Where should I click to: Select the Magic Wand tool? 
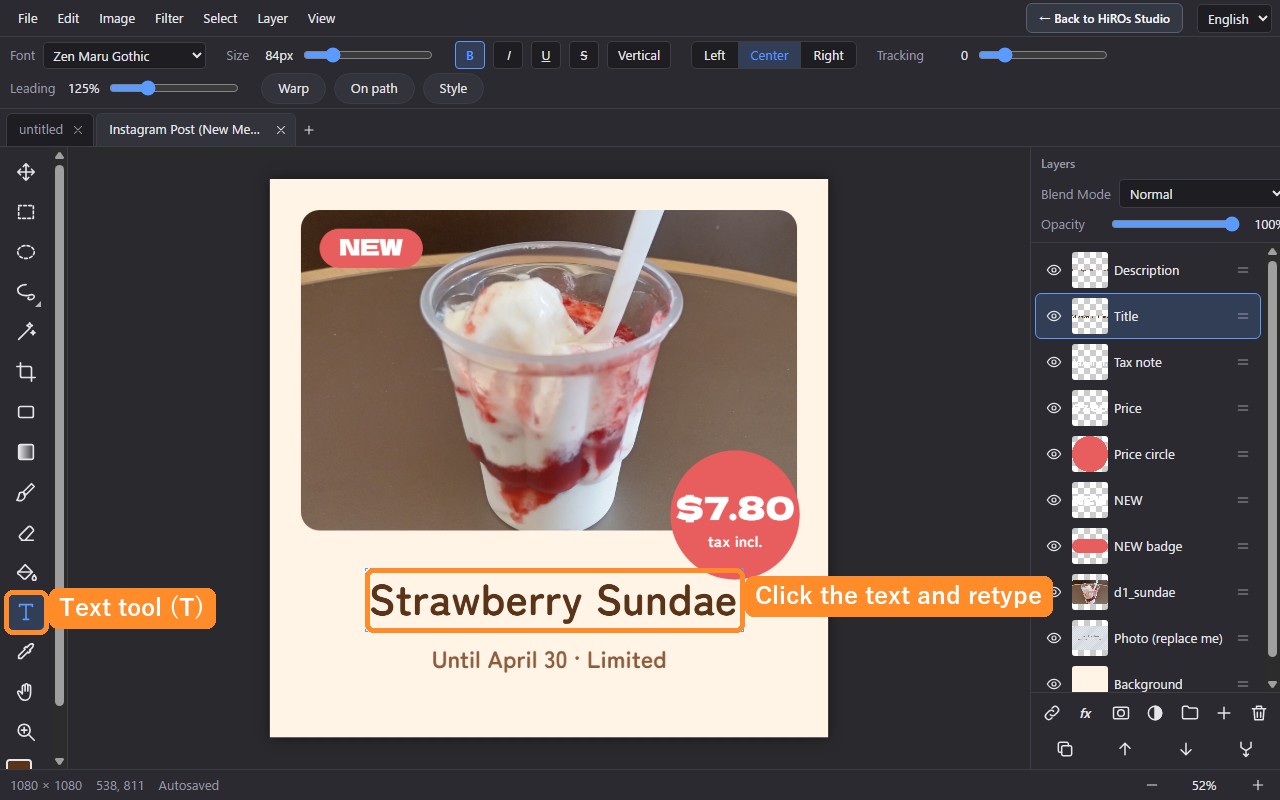(26, 332)
